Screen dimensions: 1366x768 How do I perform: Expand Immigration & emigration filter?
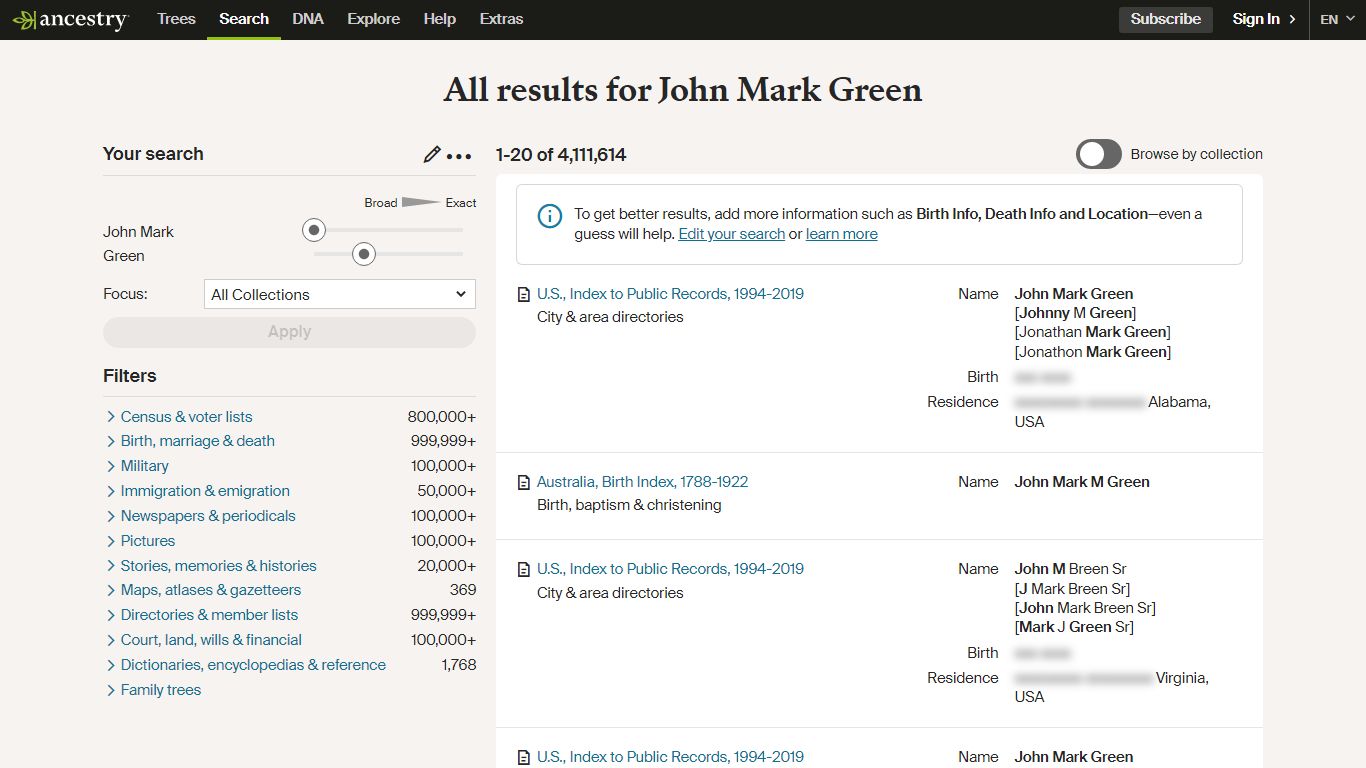[x=197, y=491]
